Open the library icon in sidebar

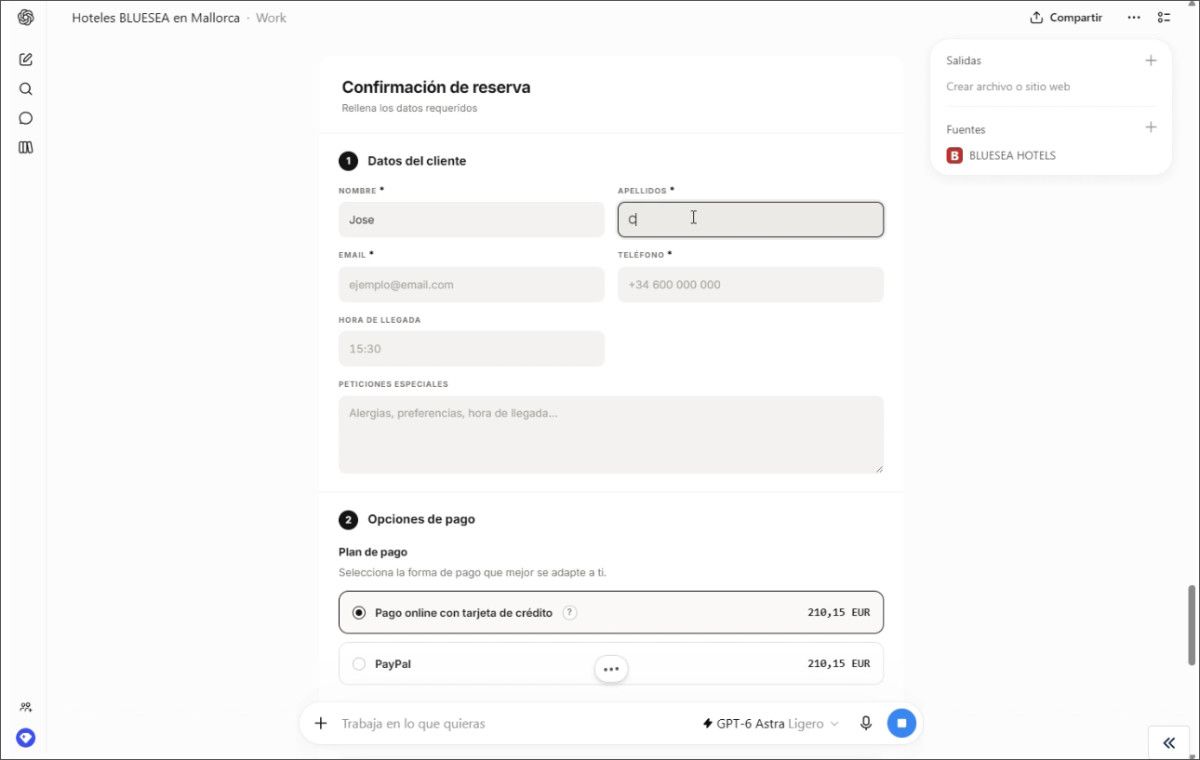[x=26, y=147]
